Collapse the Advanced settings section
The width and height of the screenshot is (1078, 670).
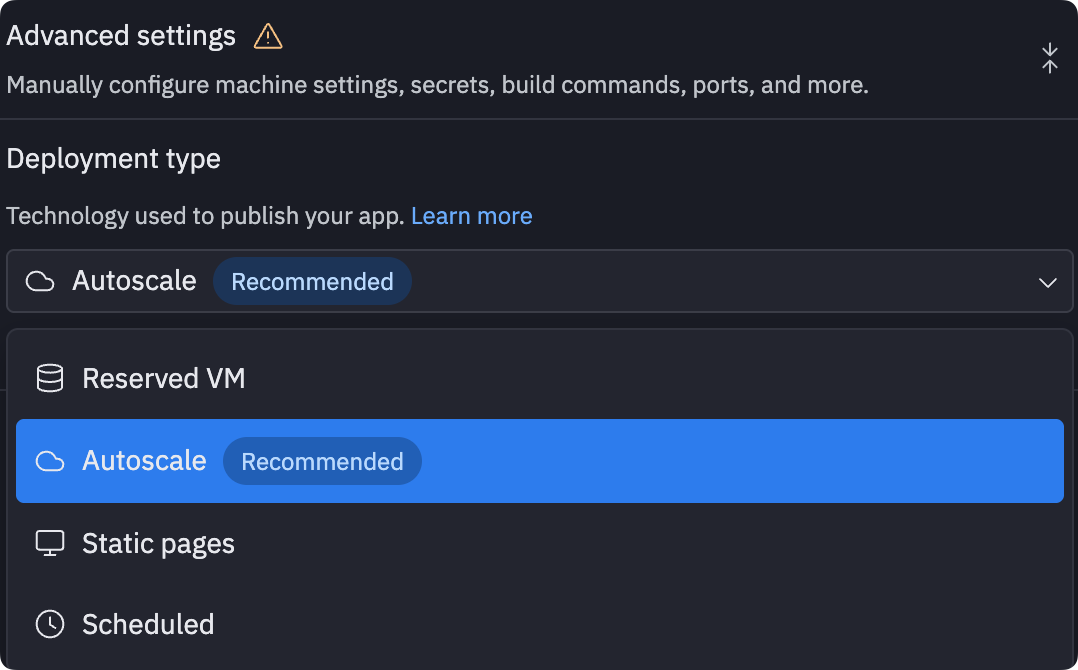coord(1049,59)
